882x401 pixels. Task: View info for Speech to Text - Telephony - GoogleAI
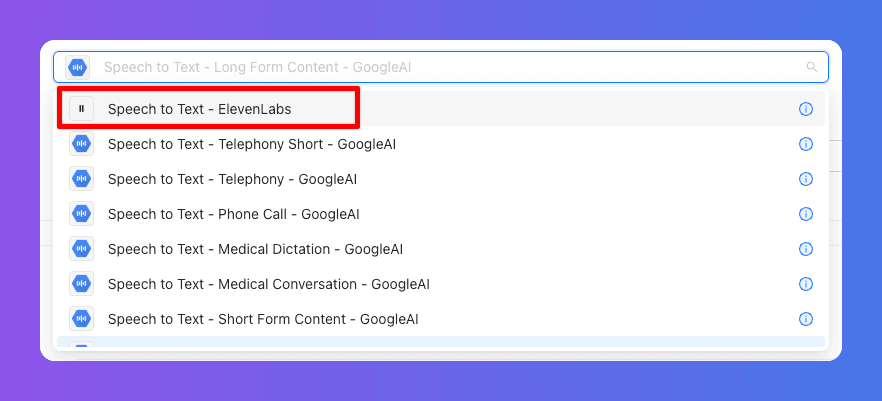[806, 179]
